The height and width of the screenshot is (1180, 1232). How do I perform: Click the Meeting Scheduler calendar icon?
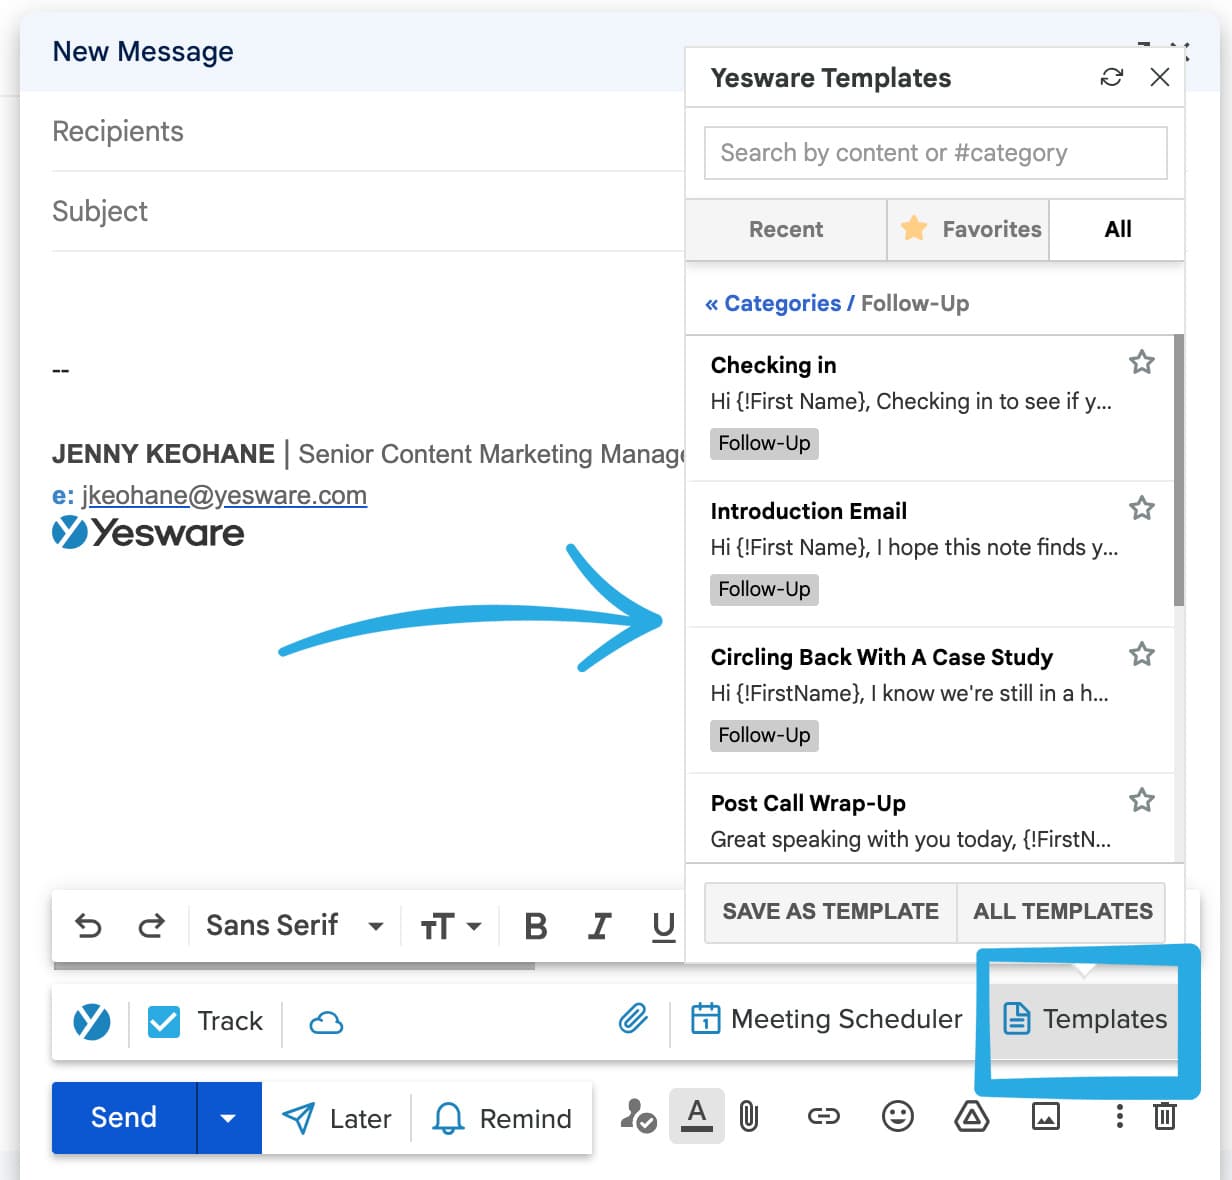pyautogui.click(x=707, y=1018)
